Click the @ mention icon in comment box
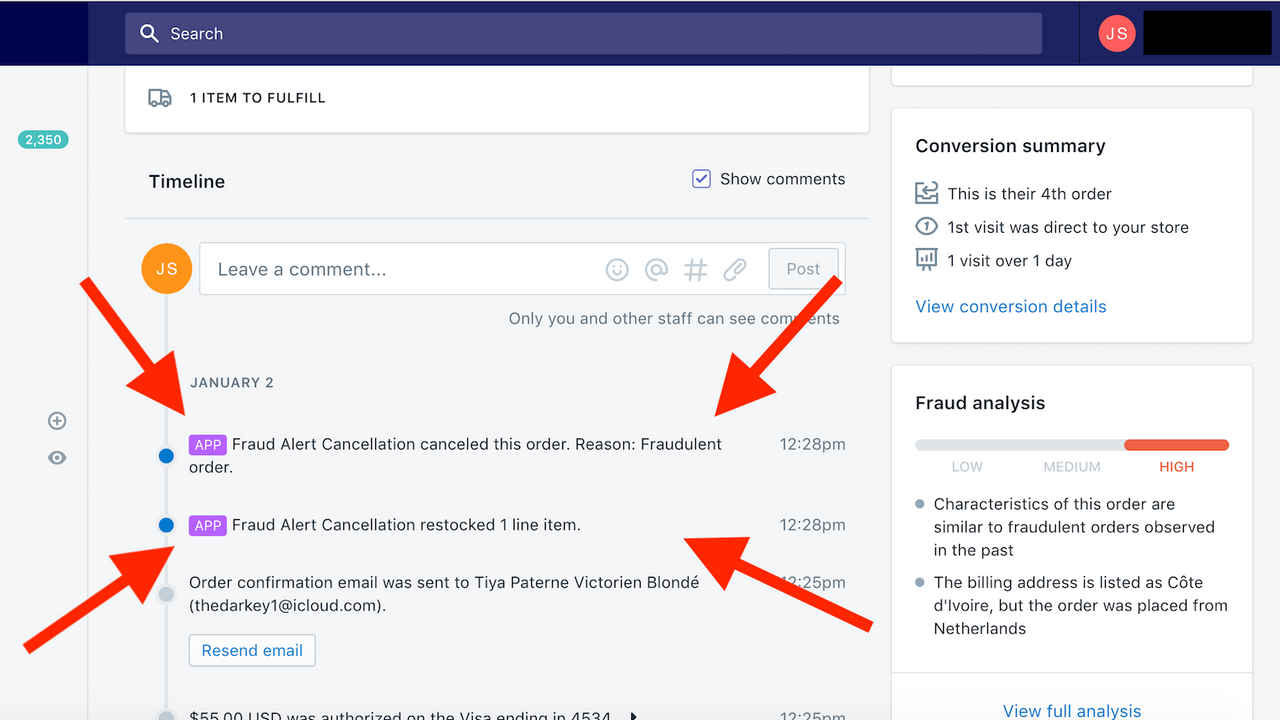This screenshot has width=1280, height=720. pyautogui.click(x=656, y=270)
